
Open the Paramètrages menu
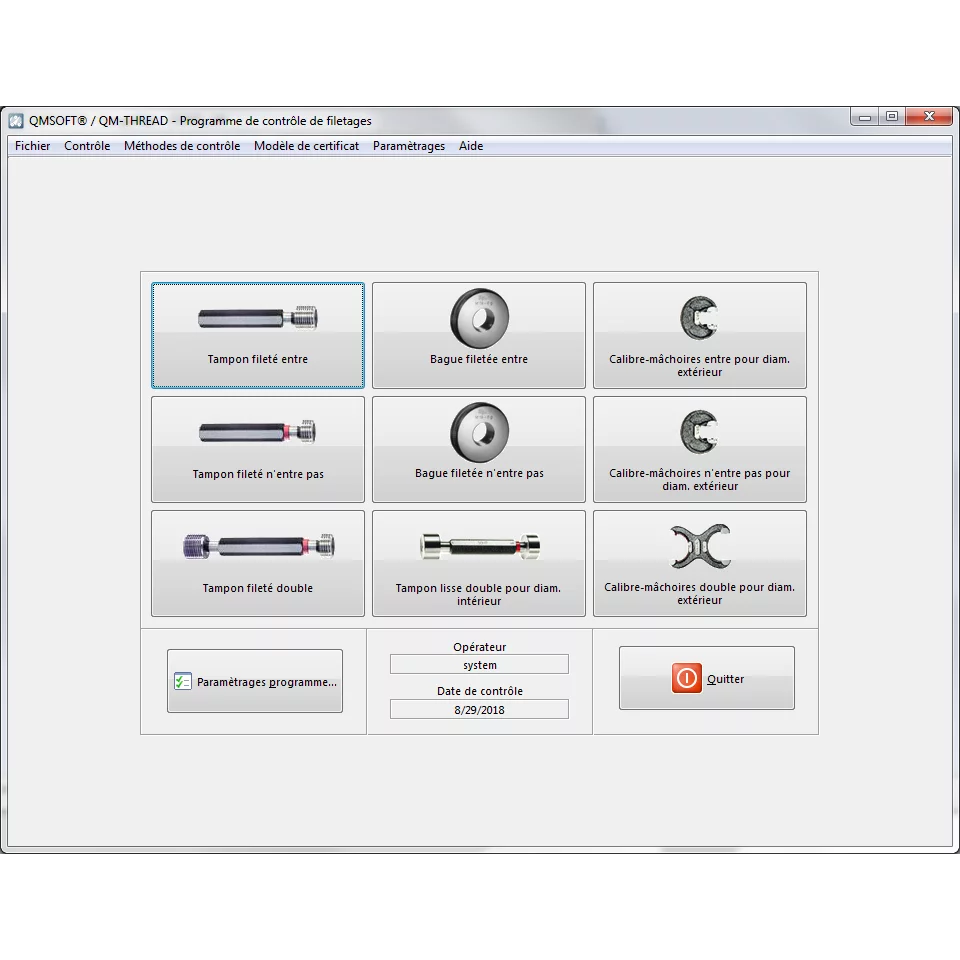coord(409,146)
